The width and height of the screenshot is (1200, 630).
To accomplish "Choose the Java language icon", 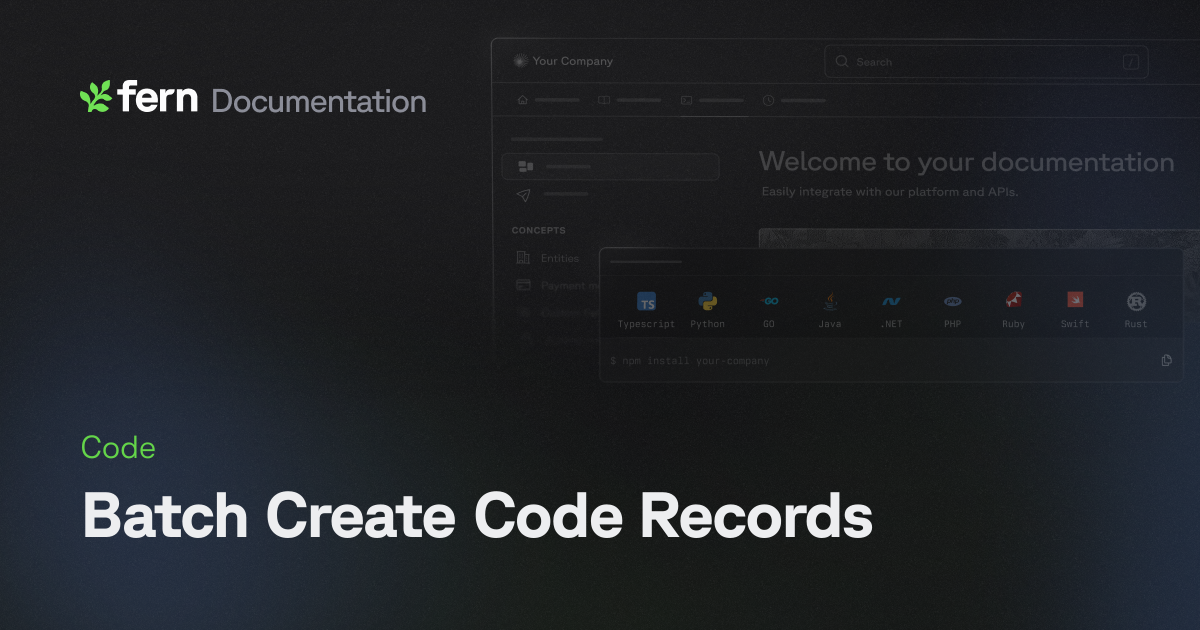I will click(830, 301).
